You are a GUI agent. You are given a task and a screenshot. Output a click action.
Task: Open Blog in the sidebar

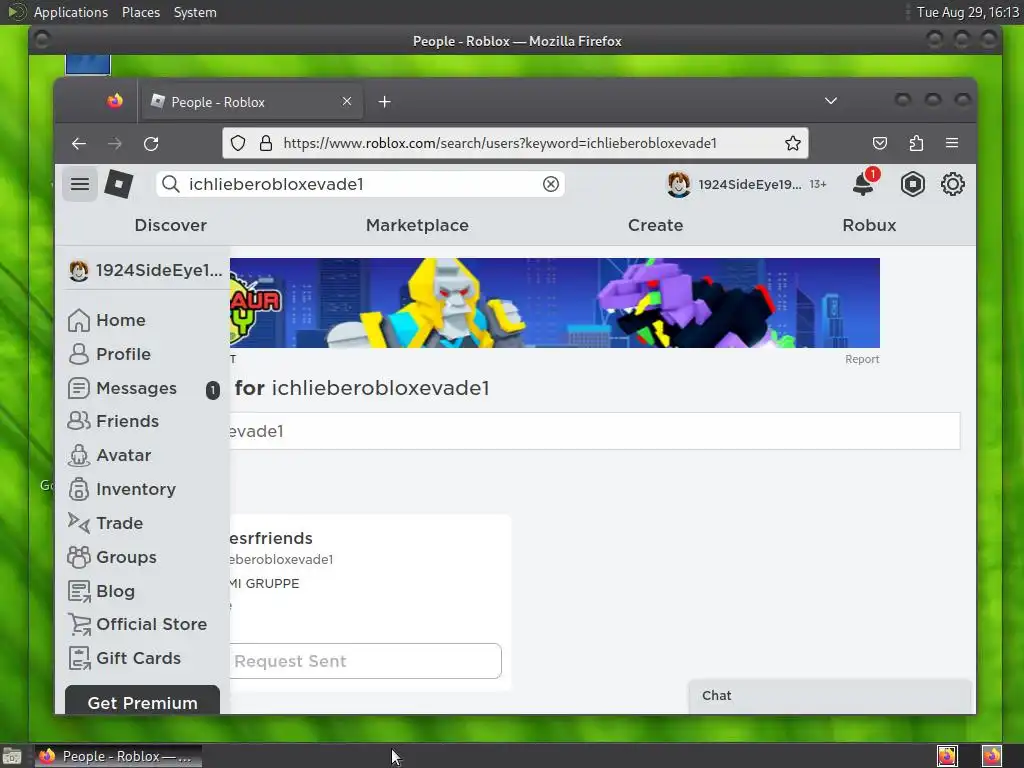tap(102, 591)
